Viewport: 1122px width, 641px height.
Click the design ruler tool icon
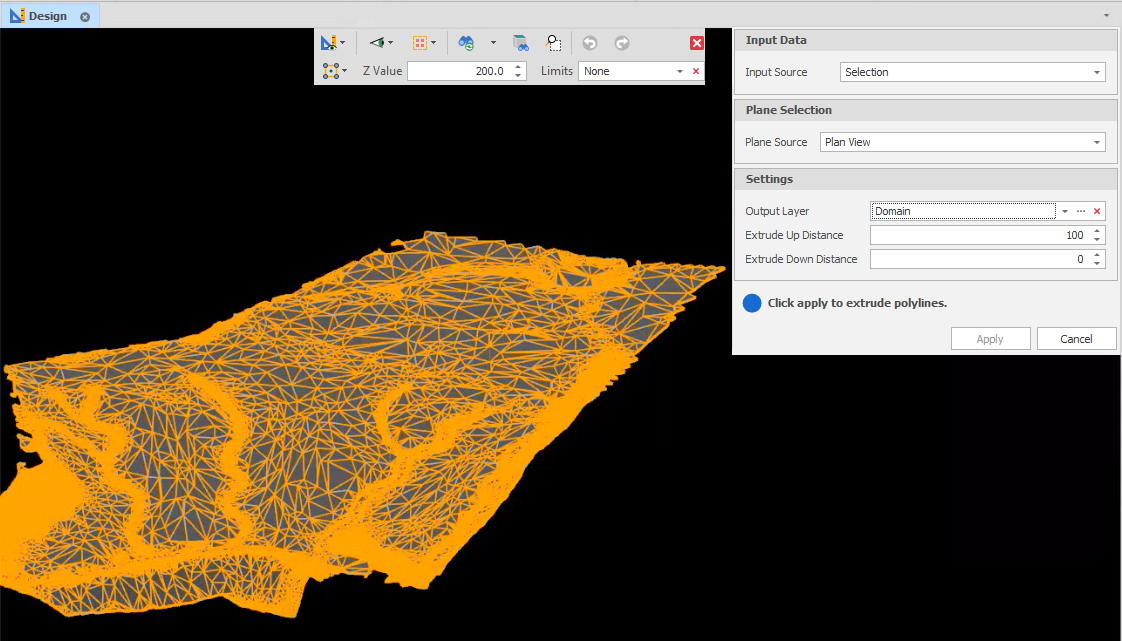tap(328, 43)
